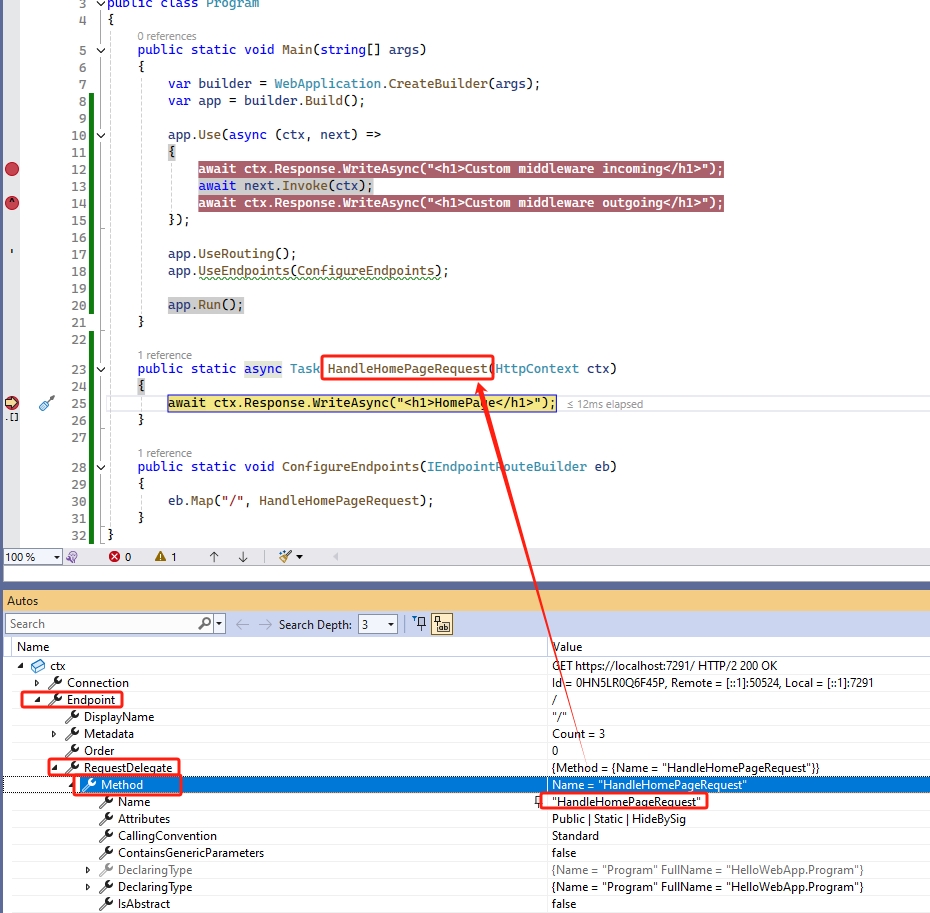Image resolution: width=930 pixels, height=913 pixels.
Task: Click the warning count indicator showing 1
Action: [x=165, y=557]
